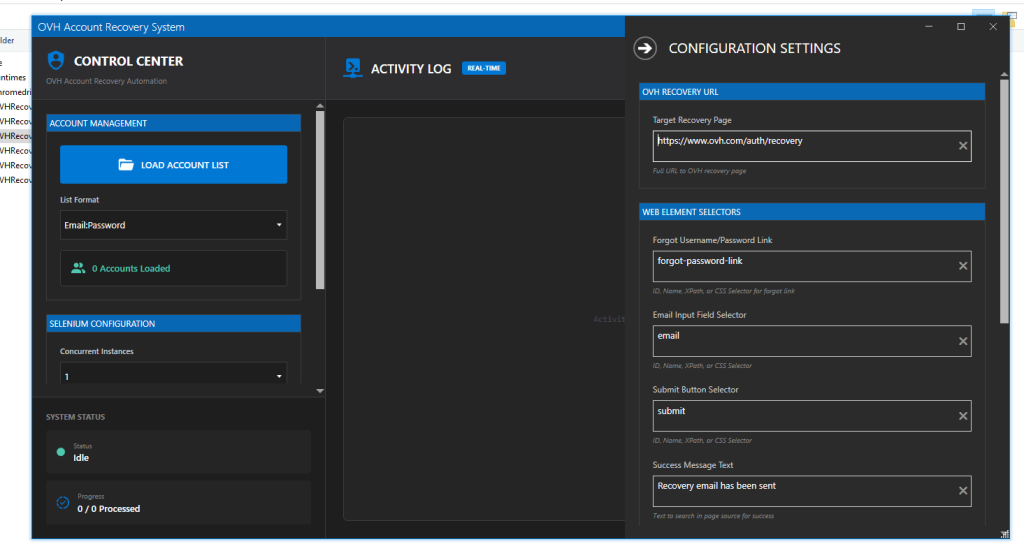The width and height of the screenshot is (1024, 558).
Task: Open the List Format dropdown
Action: tap(173, 225)
